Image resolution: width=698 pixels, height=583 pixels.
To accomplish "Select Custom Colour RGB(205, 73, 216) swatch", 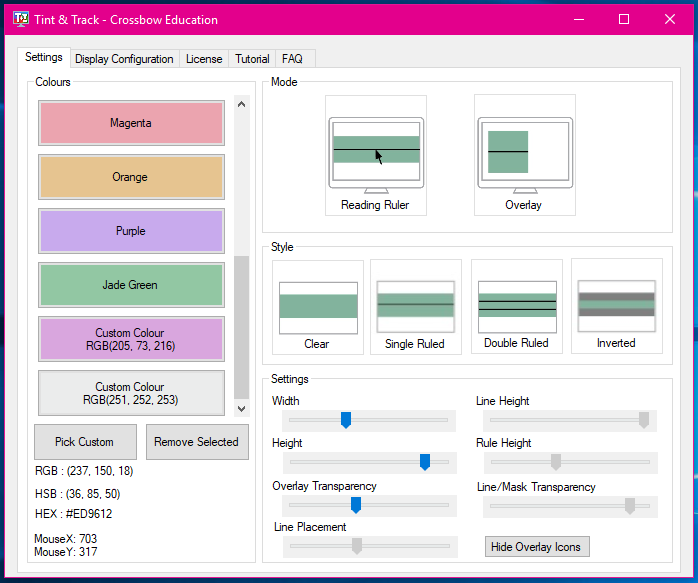I will [131, 339].
